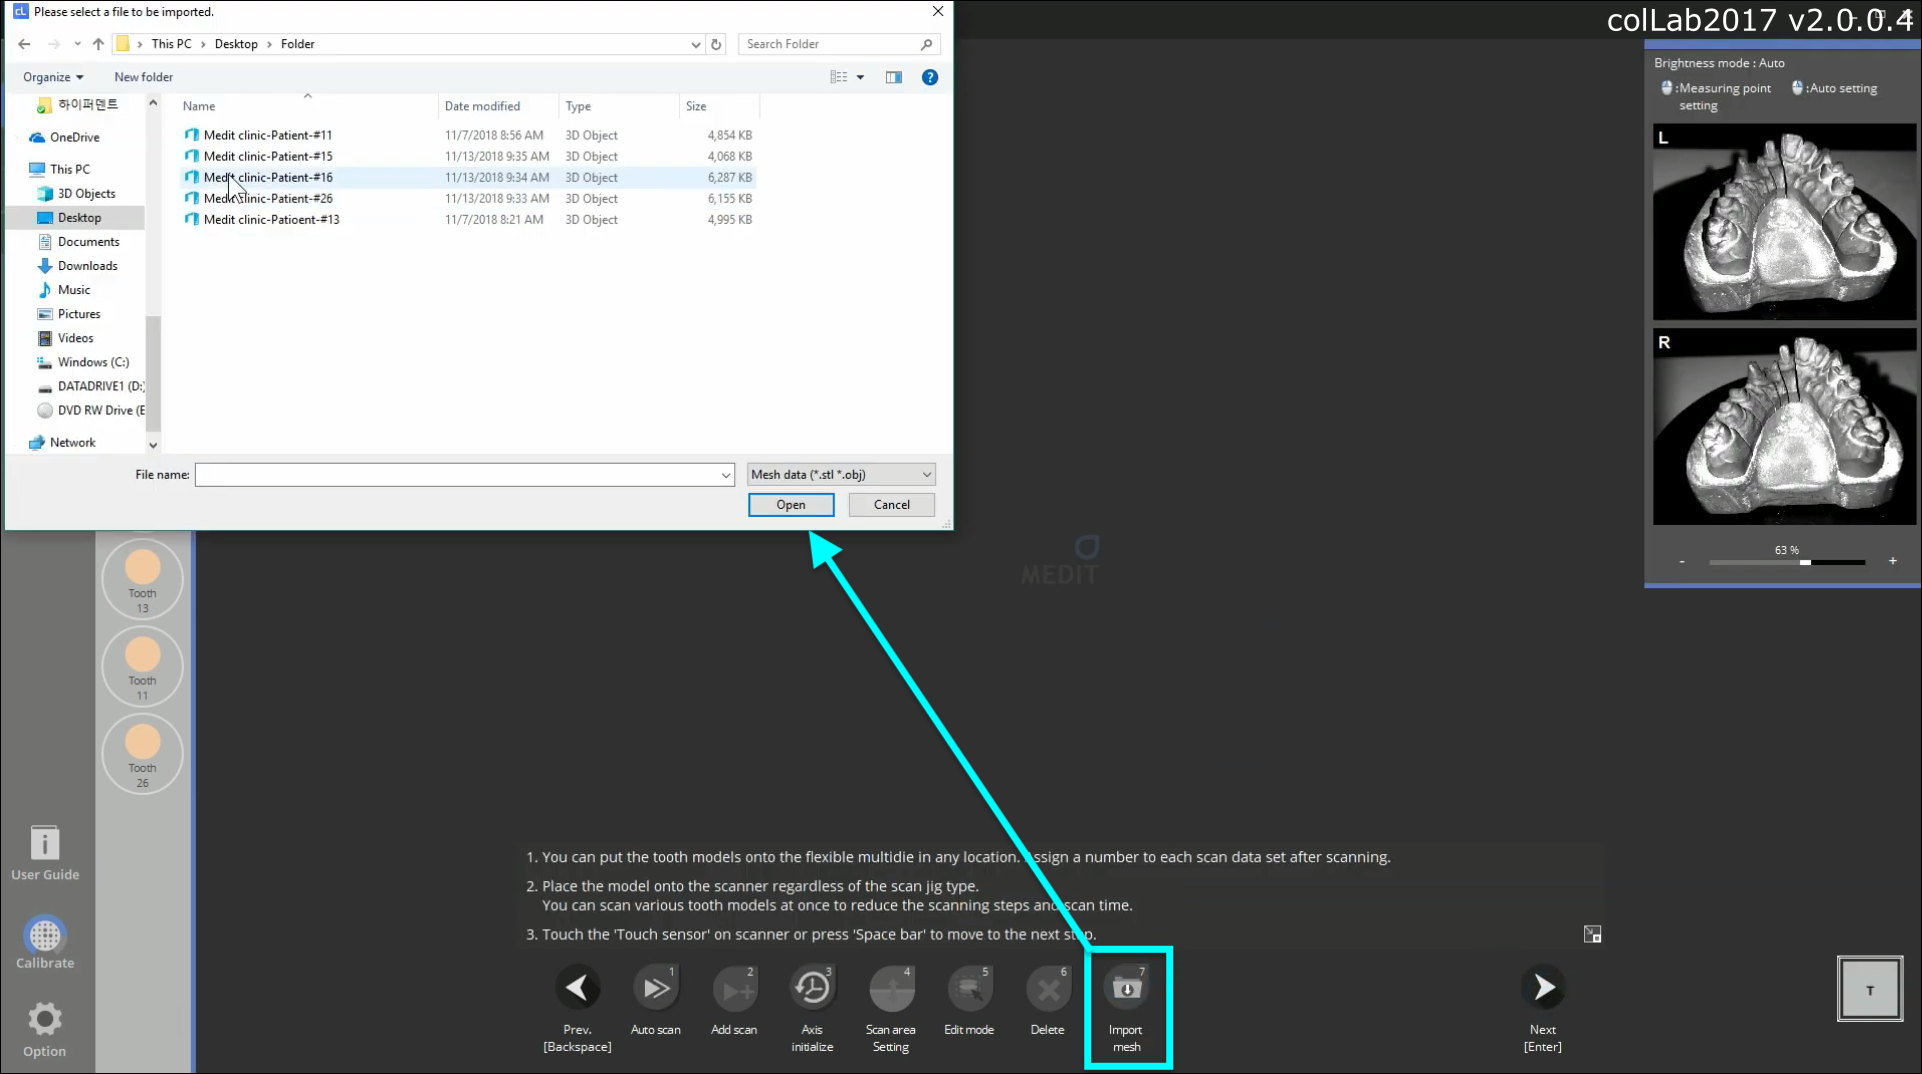Viewport: 1922px width, 1074px height.
Task: Select the Add scan tool
Action: (x=734, y=988)
